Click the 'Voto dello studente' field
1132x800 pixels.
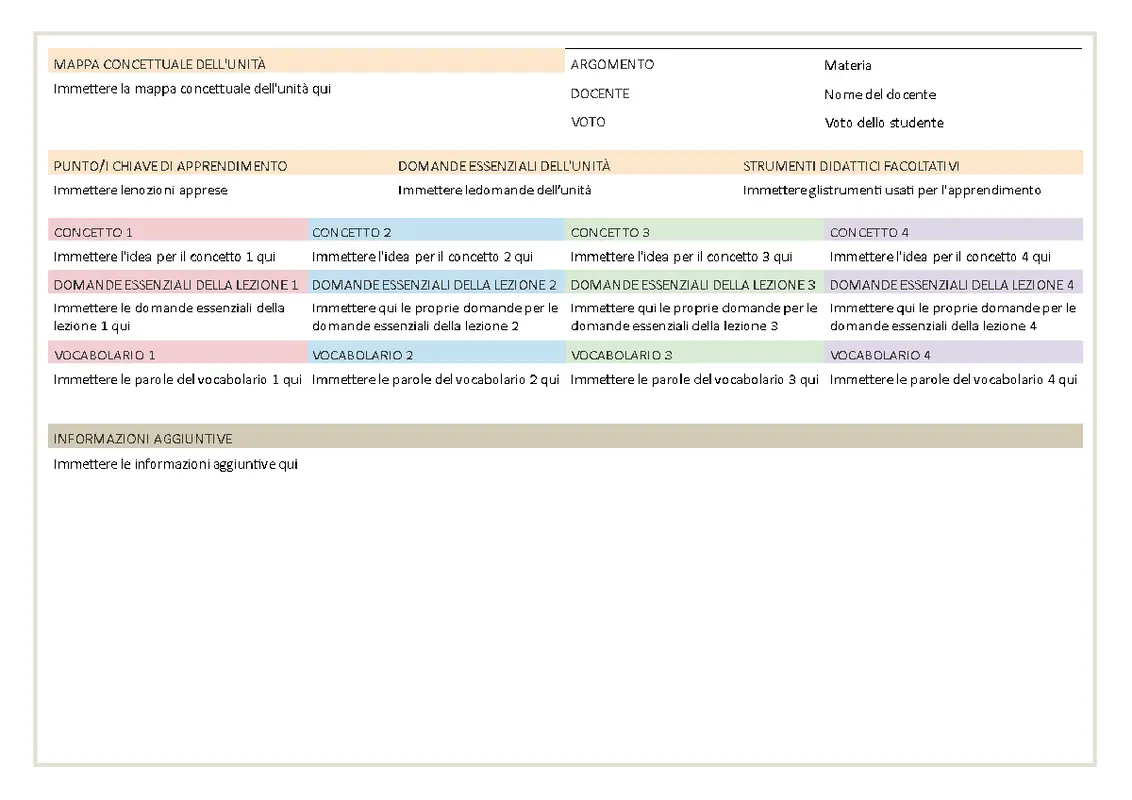pos(884,123)
